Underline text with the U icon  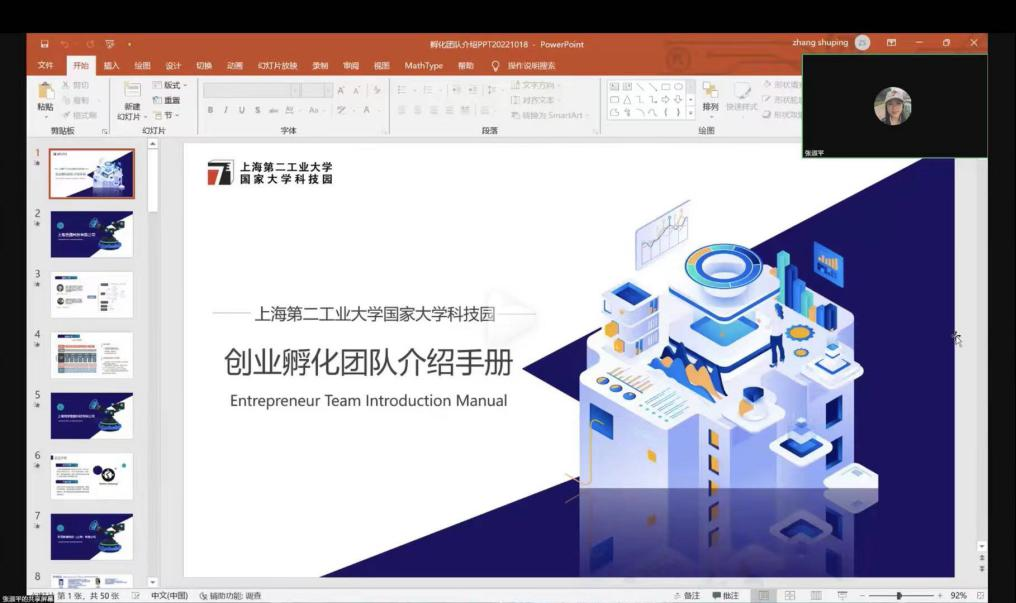point(242,110)
